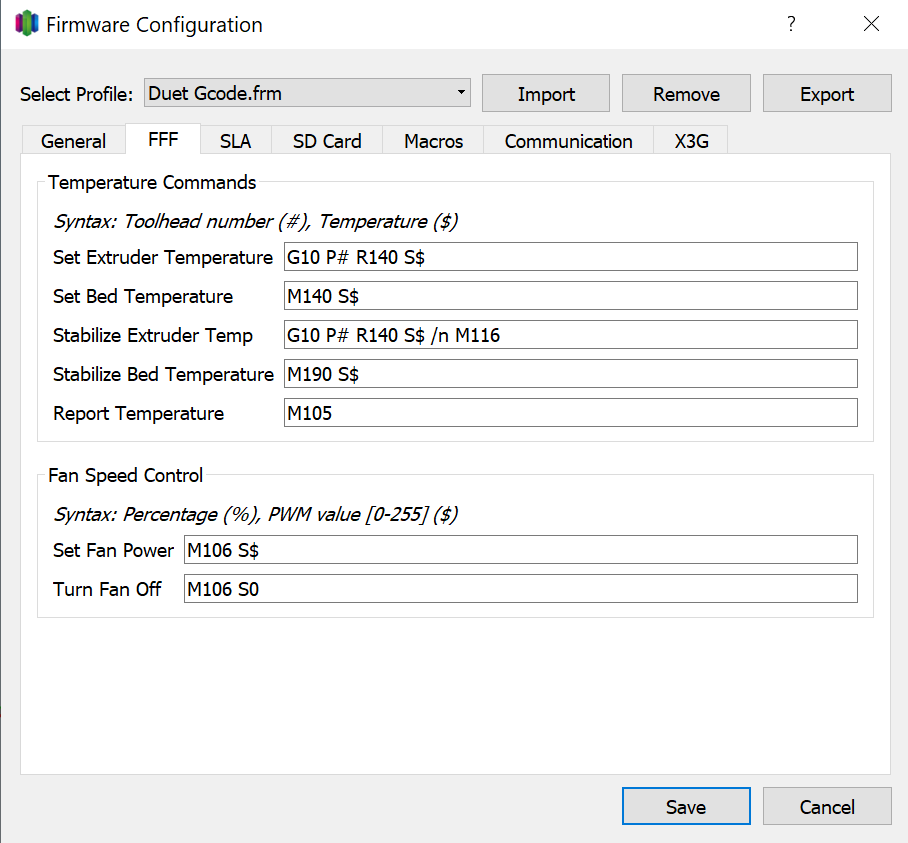This screenshot has height=843, width=908.
Task: Click the Select Profile label
Action: coord(76,94)
